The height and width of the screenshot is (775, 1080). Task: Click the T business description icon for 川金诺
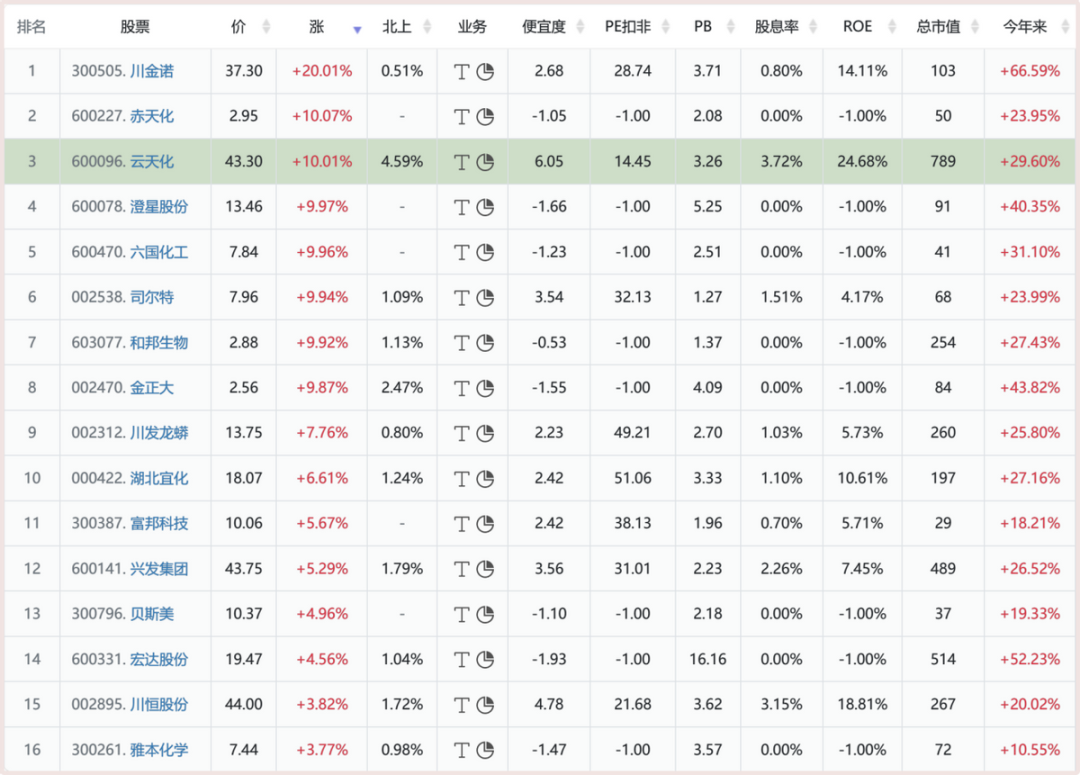(461, 71)
